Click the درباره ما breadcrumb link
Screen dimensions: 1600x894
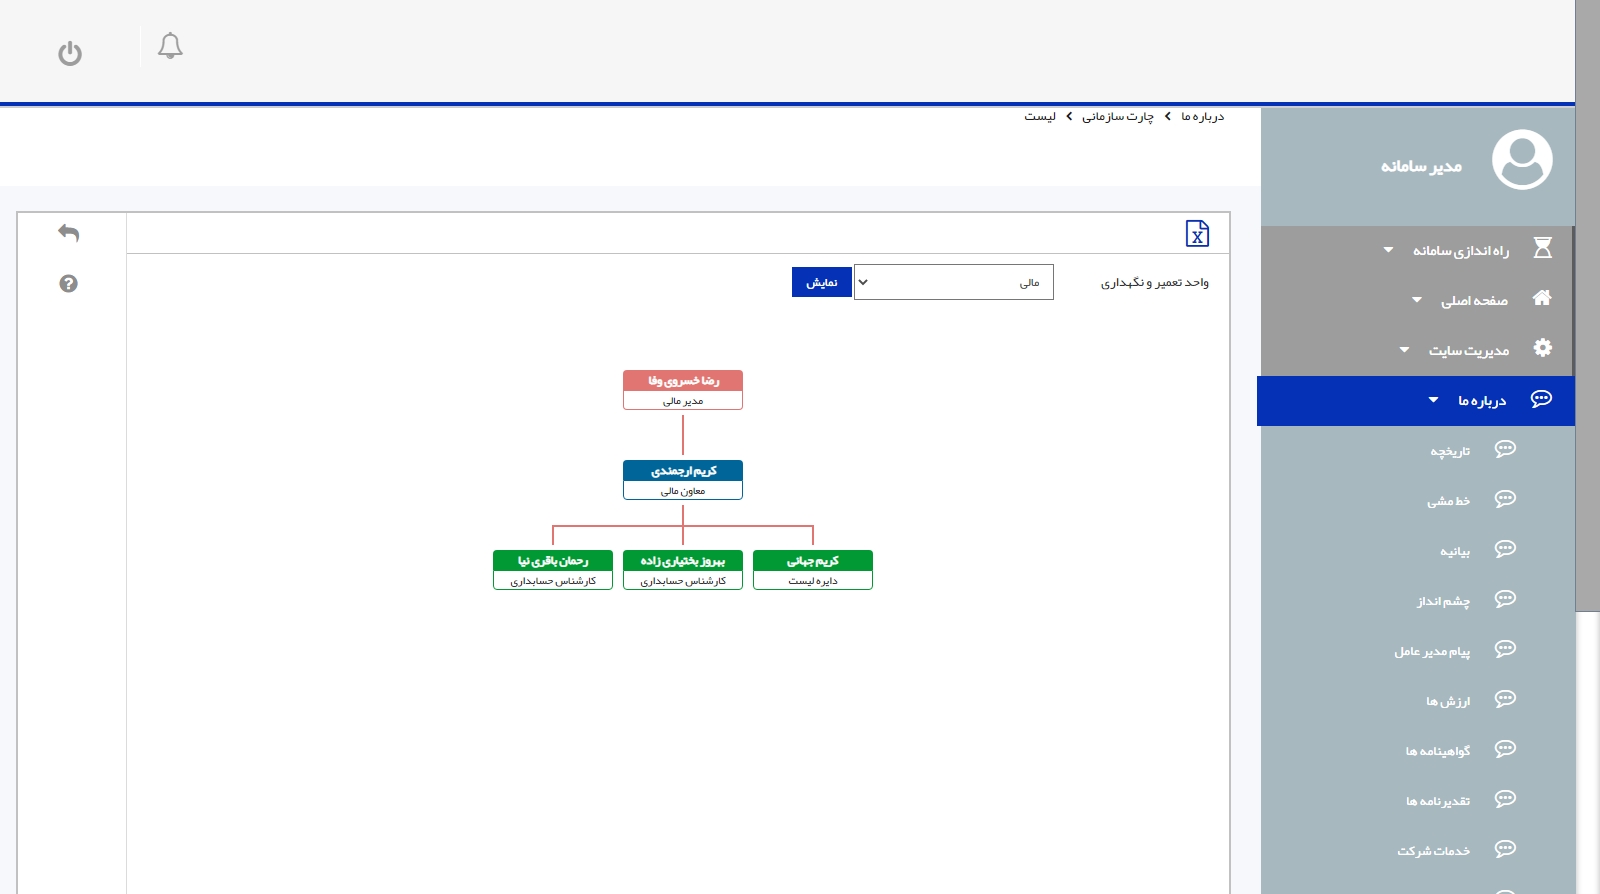pos(1202,117)
